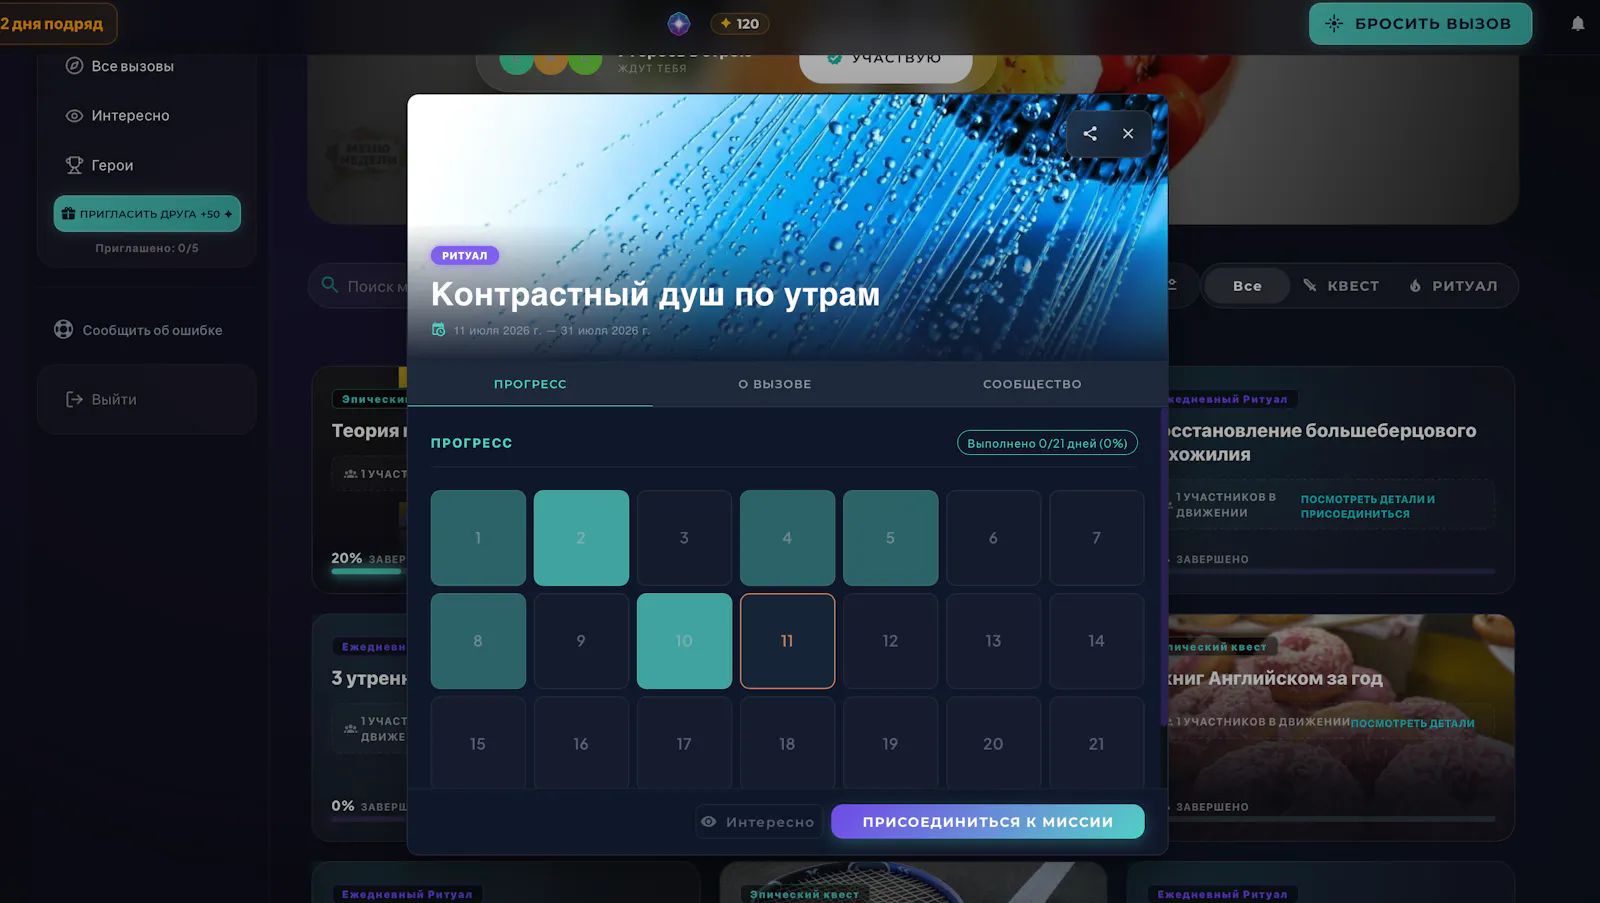Screen dimensions: 1600x903
Task: Click the compass icon next to Все вызовы
Action: (74, 66)
